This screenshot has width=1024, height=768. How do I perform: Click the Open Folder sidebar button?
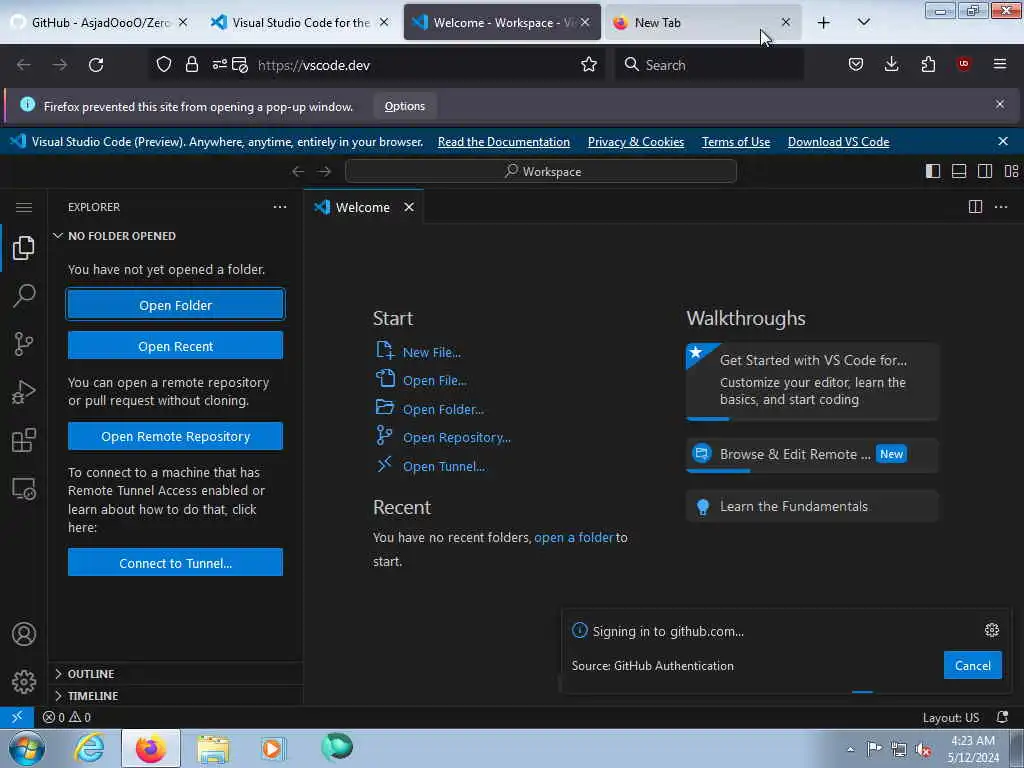(175, 305)
